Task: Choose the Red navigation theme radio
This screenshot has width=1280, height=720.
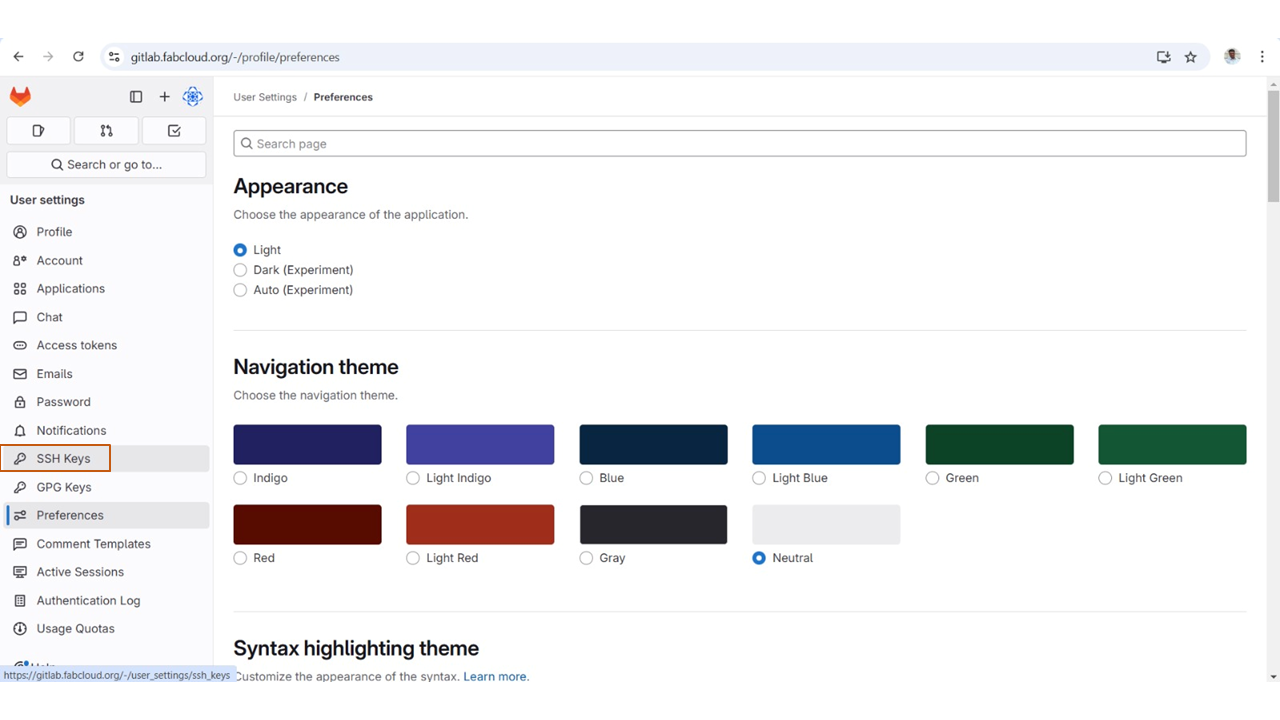Action: (x=240, y=558)
